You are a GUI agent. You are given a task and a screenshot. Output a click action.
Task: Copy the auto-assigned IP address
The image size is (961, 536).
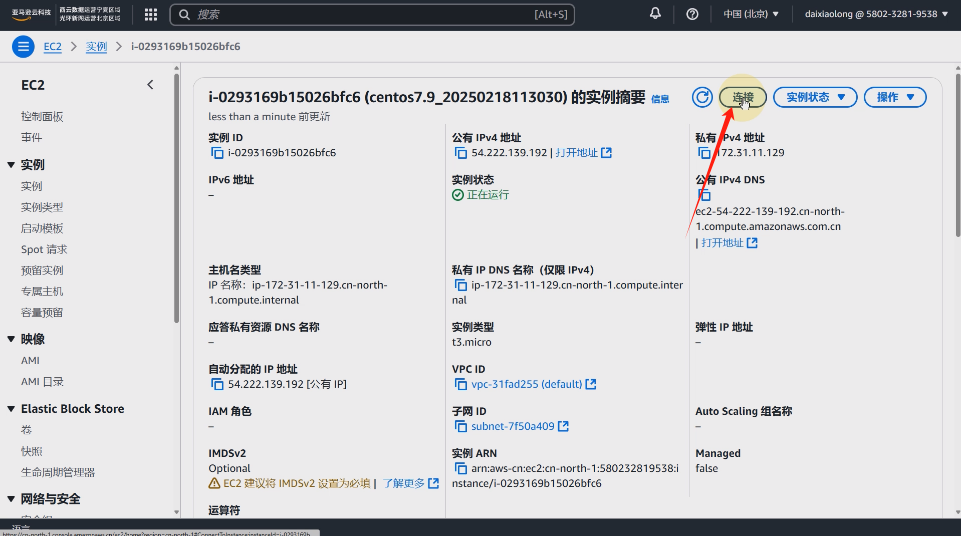[217, 384]
